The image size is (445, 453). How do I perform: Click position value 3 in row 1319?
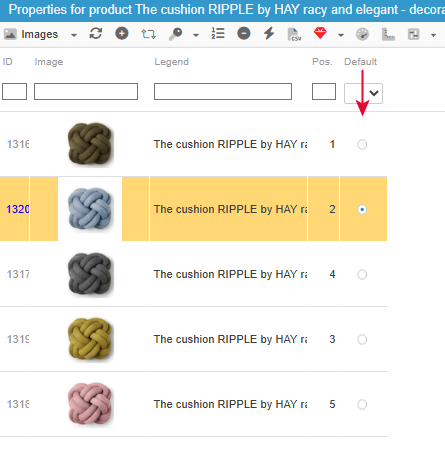[332, 339]
